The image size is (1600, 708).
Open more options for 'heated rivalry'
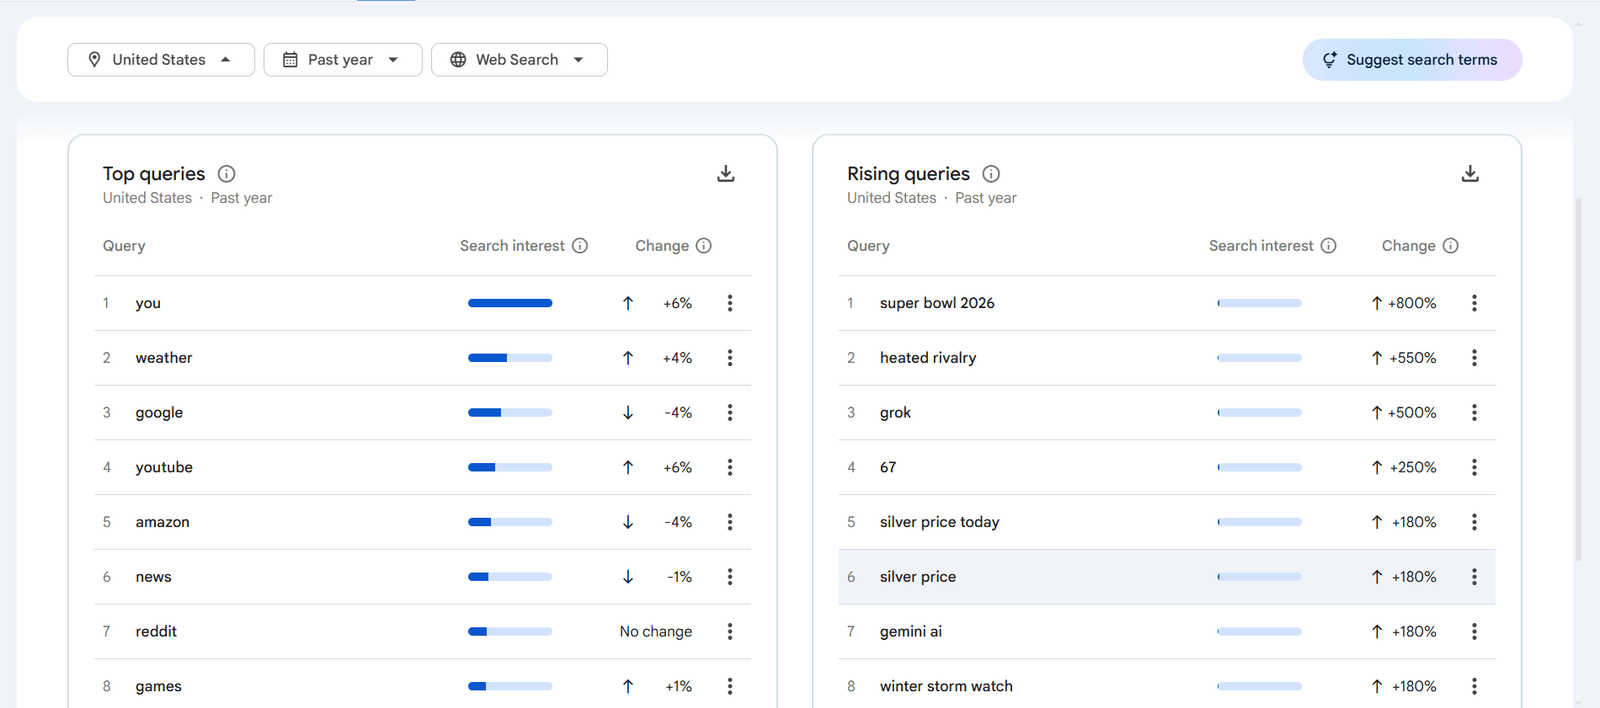(1474, 358)
